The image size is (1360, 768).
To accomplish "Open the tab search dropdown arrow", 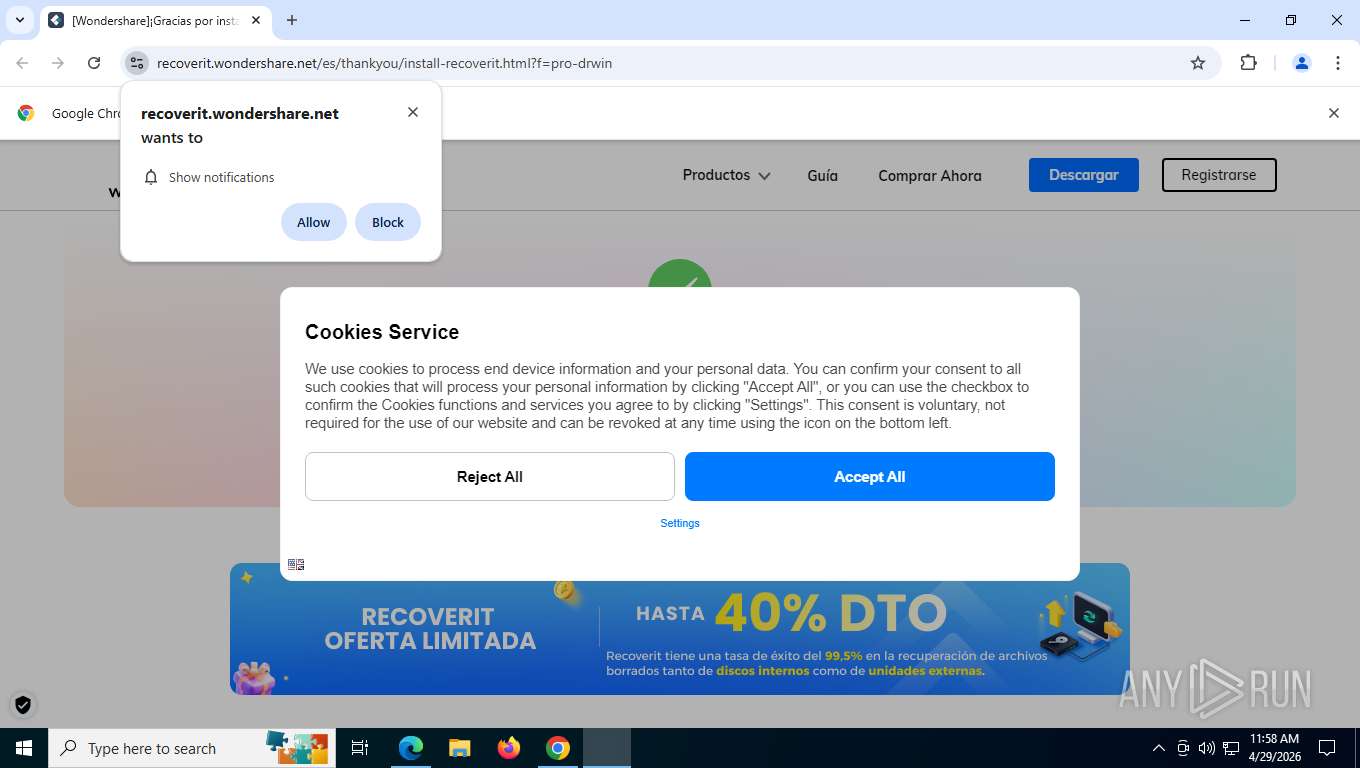I will click(x=19, y=20).
